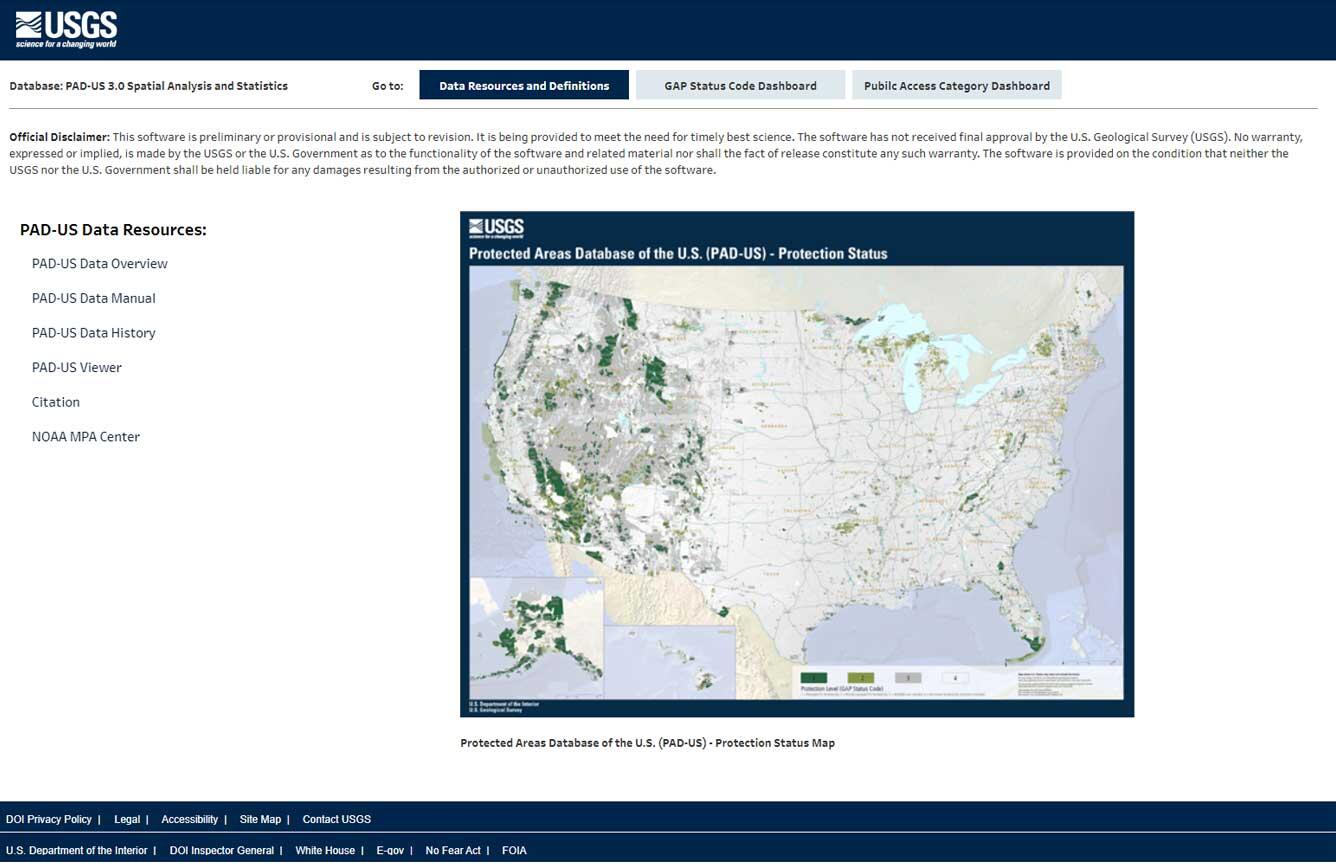Open PAD-US Data History link
The width and height of the screenshot is (1336, 864).
click(94, 333)
